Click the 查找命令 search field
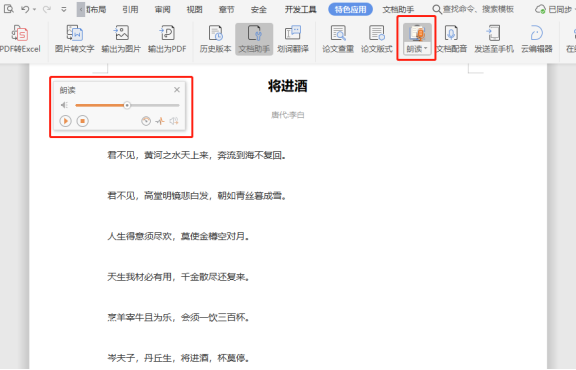The width and height of the screenshot is (576, 370). (x=473, y=9)
